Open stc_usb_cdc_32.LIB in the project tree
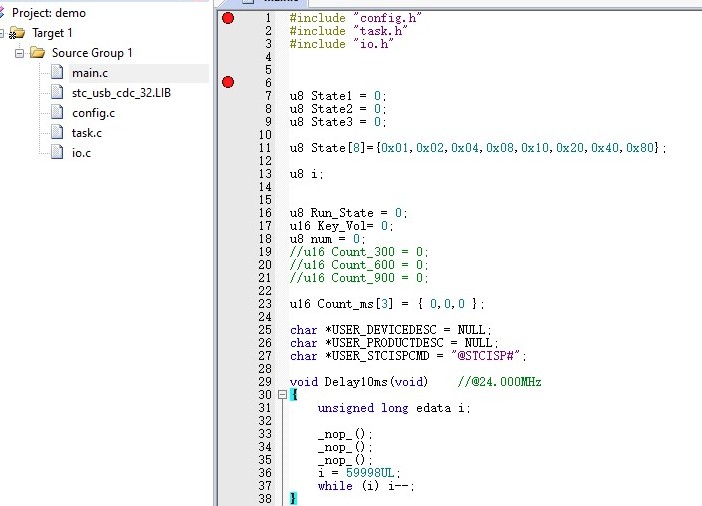 [x=121, y=93]
